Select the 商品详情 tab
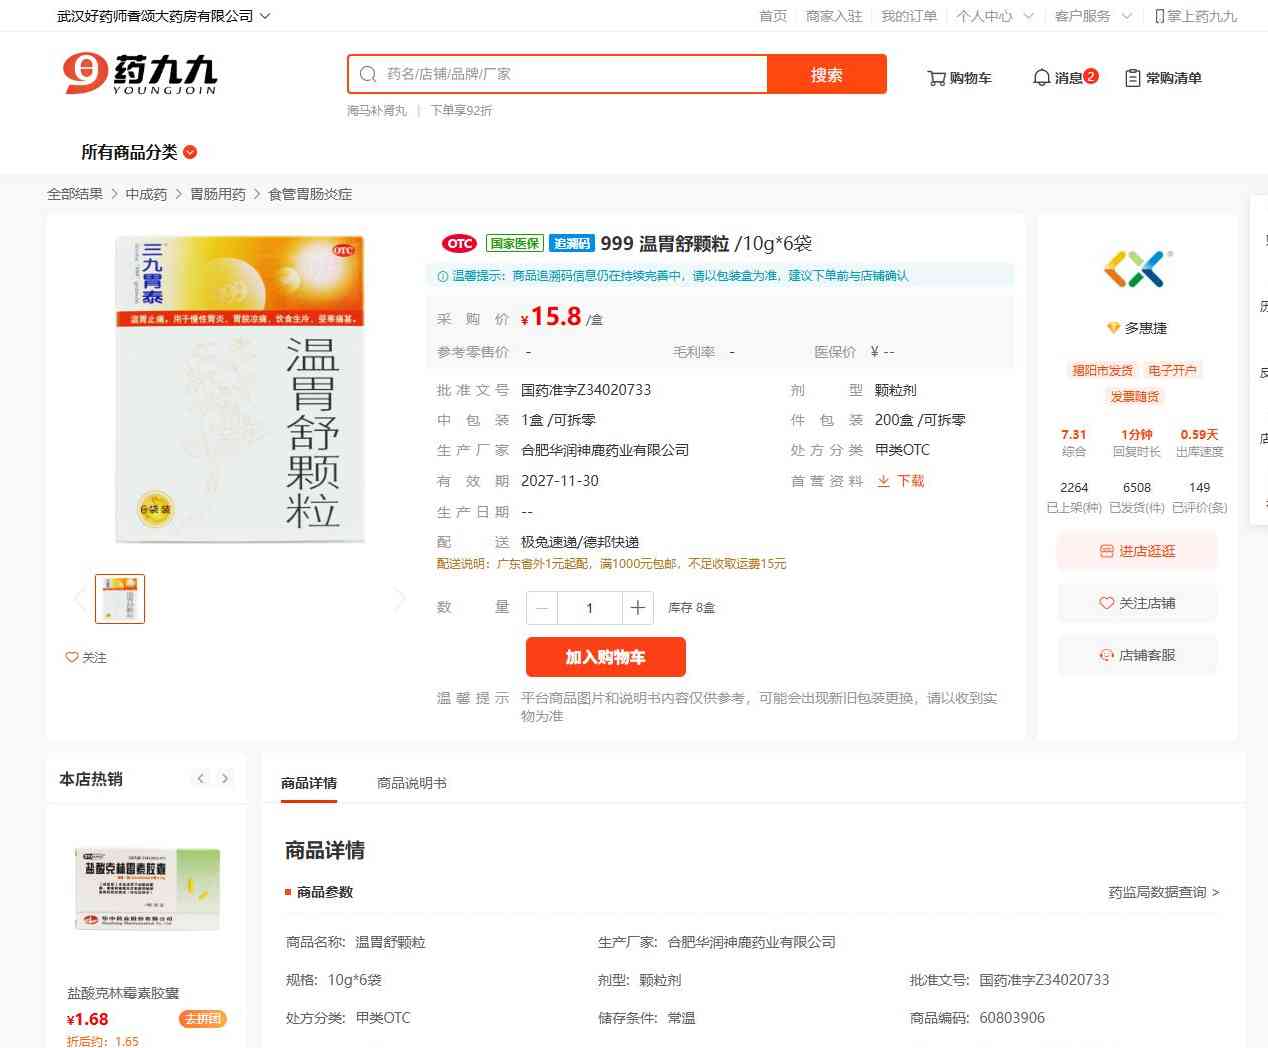The width and height of the screenshot is (1268, 1048). (309, 783)
